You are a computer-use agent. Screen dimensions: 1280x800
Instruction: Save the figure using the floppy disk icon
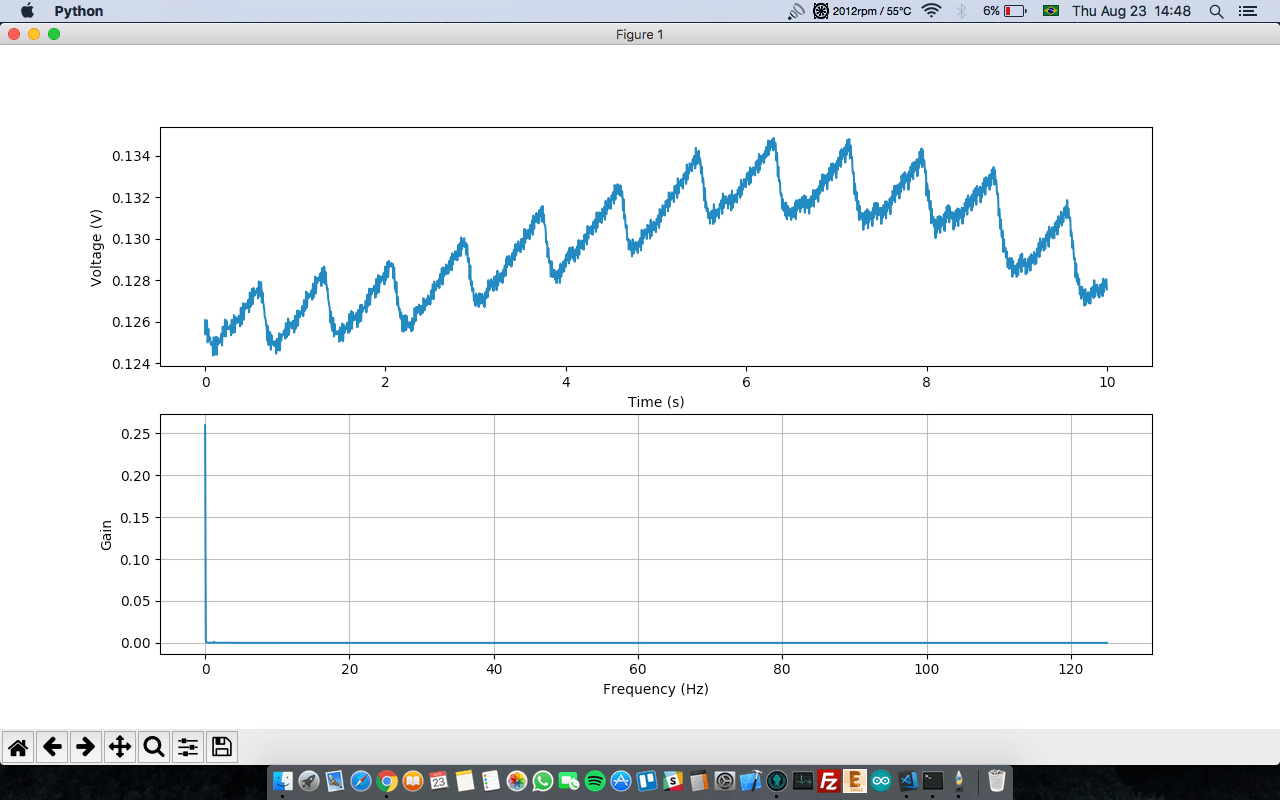coord(221,746)
